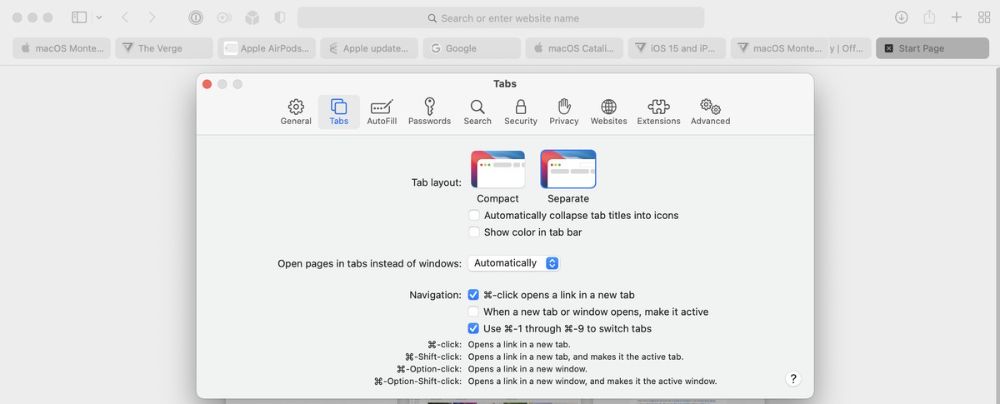Screen dimensions: 1000x404
Task: Check 'When a new tab or window opens, make it active'
Action: (x=474, y=312)
